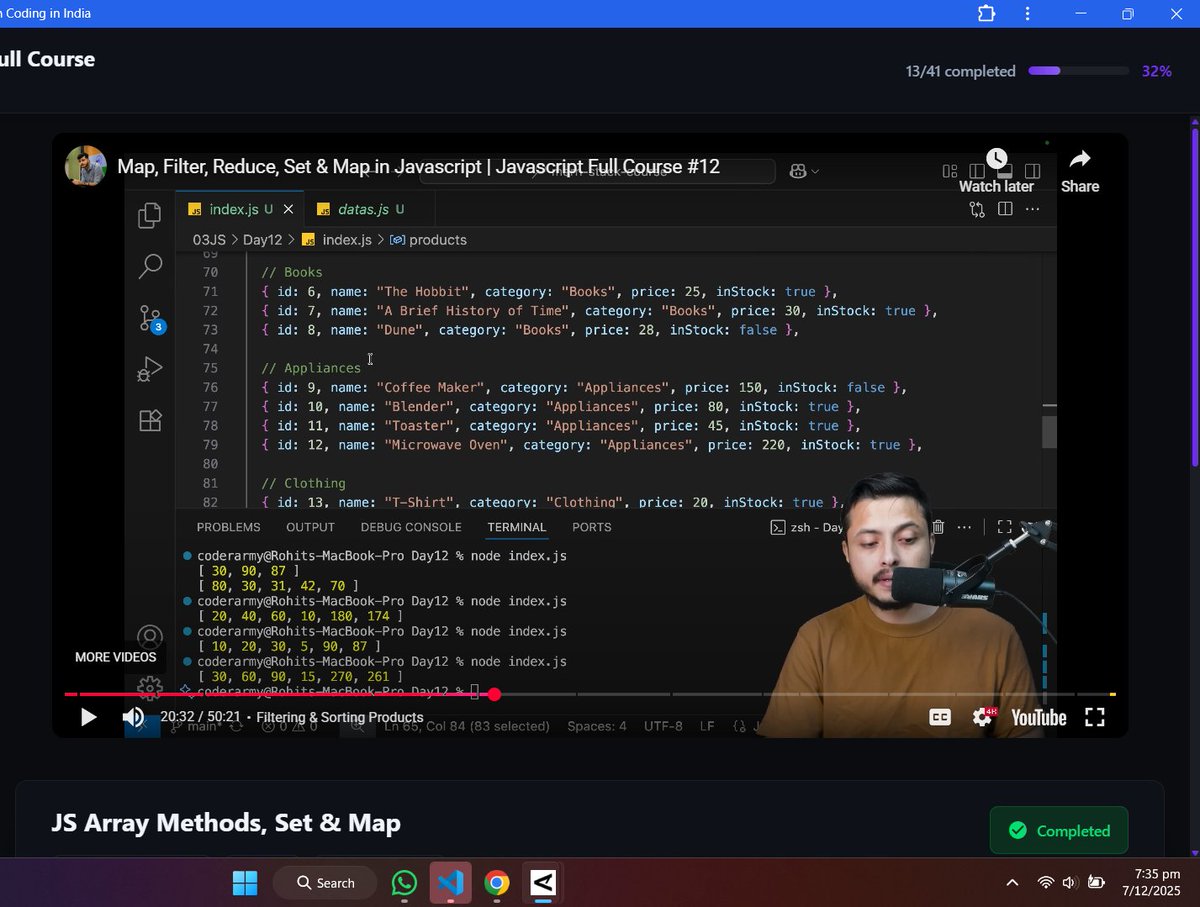Open the Copilot icon dropdown
Screen dimensions: 1200x907
[x=803, y=171]
